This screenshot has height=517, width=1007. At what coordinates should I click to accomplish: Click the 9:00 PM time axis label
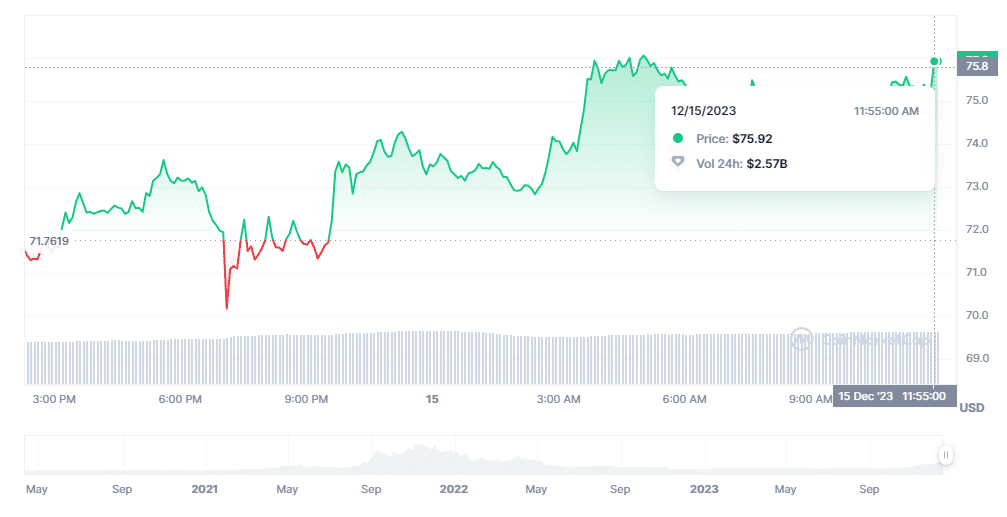[306, 399]
